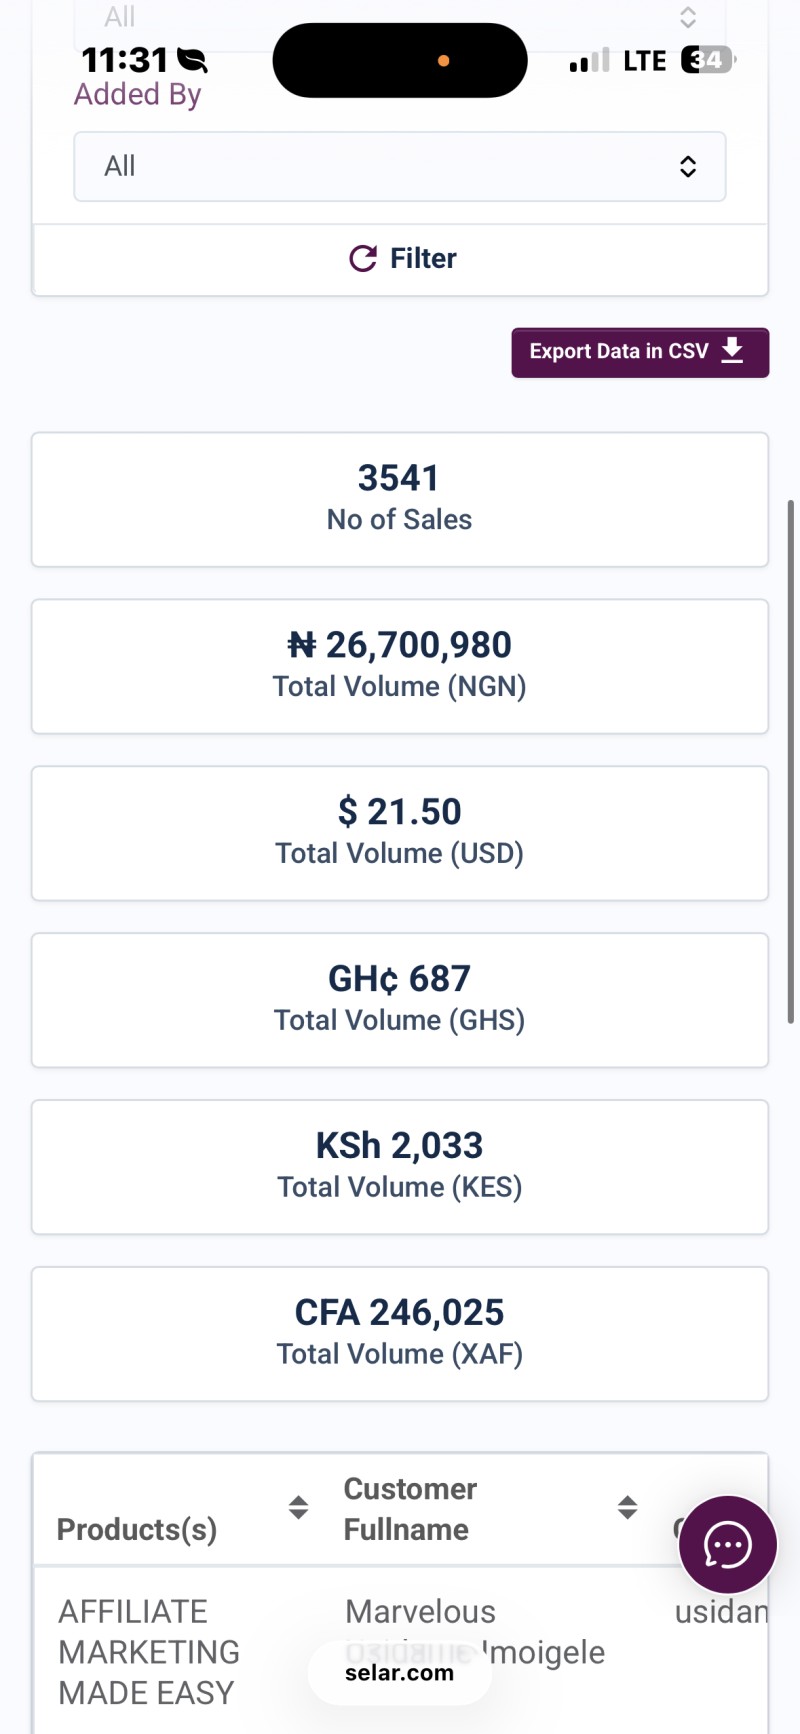Open the partially hidden top All dropdown

[x=400, y=22]
